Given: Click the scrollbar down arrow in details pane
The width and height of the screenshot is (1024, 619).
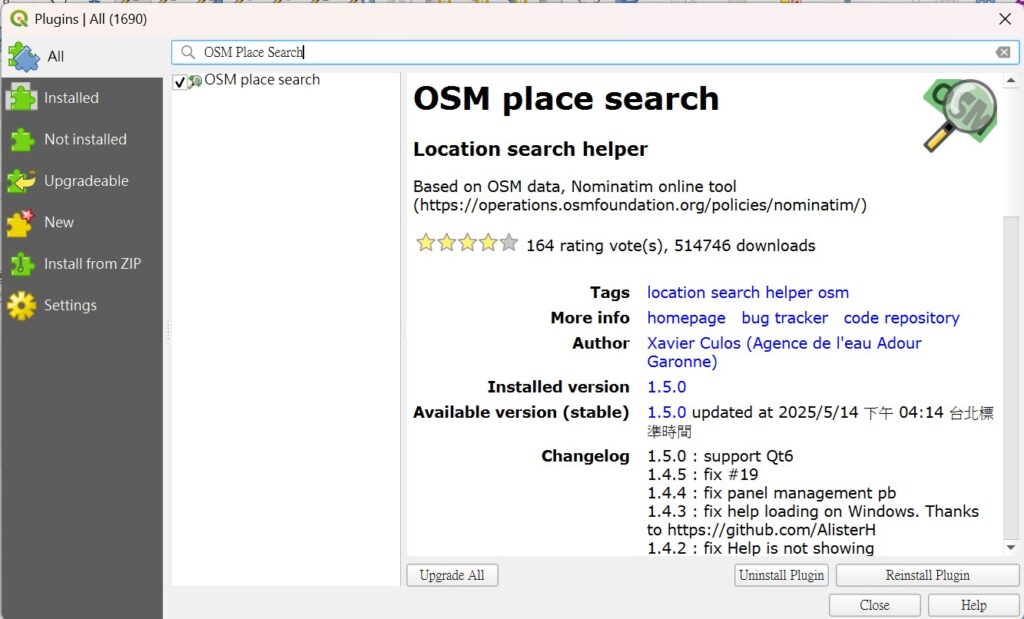Looking at the screenshot, I should click(x=1010, y=547).
